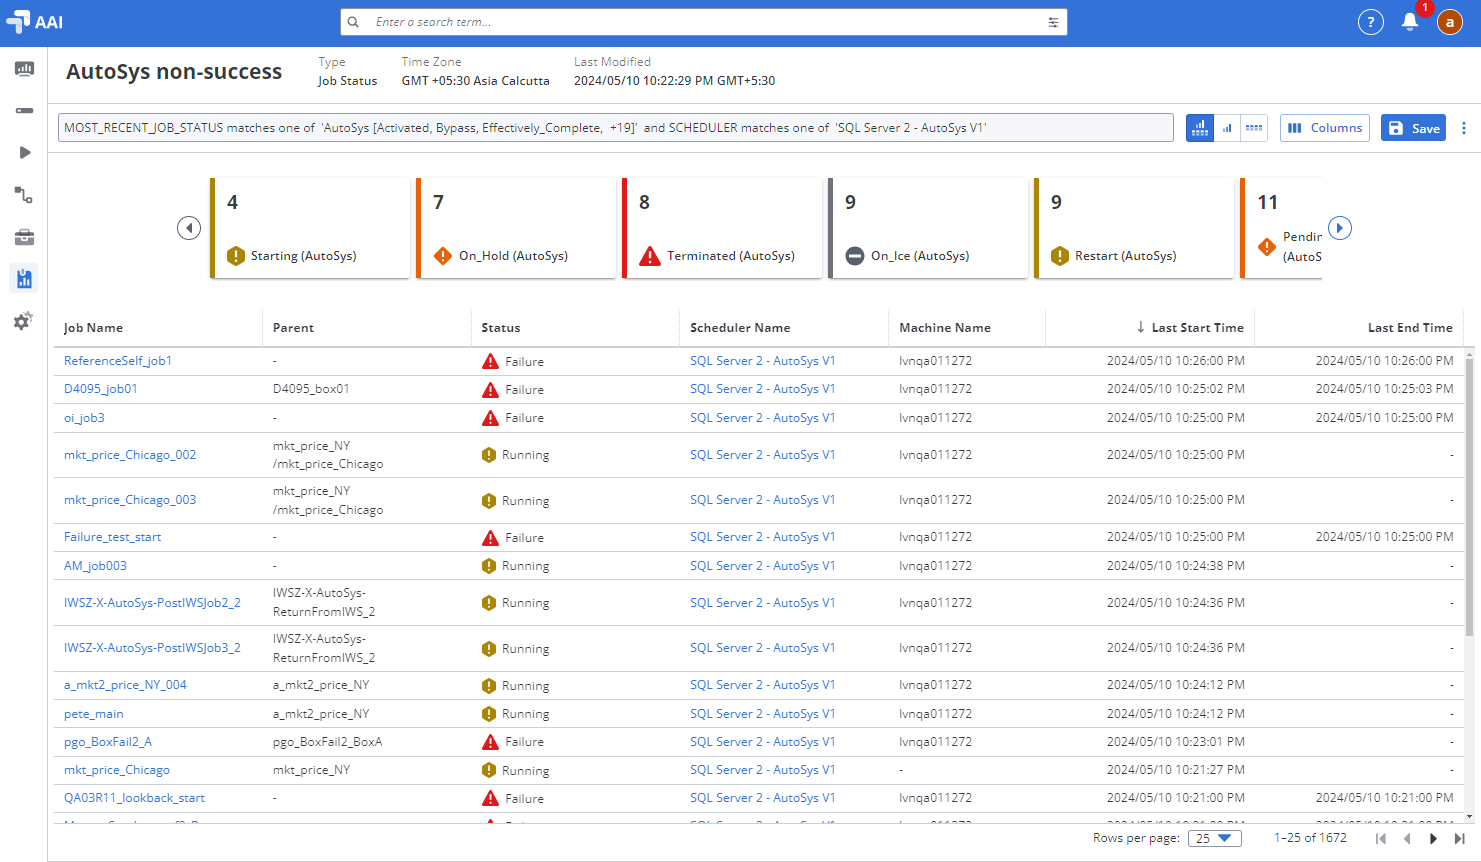This screenshot has height=862, width=1481.
Task: Select the Restart (AutoSys) status card
Action: pyautogui.click(x=1134, y=228)
